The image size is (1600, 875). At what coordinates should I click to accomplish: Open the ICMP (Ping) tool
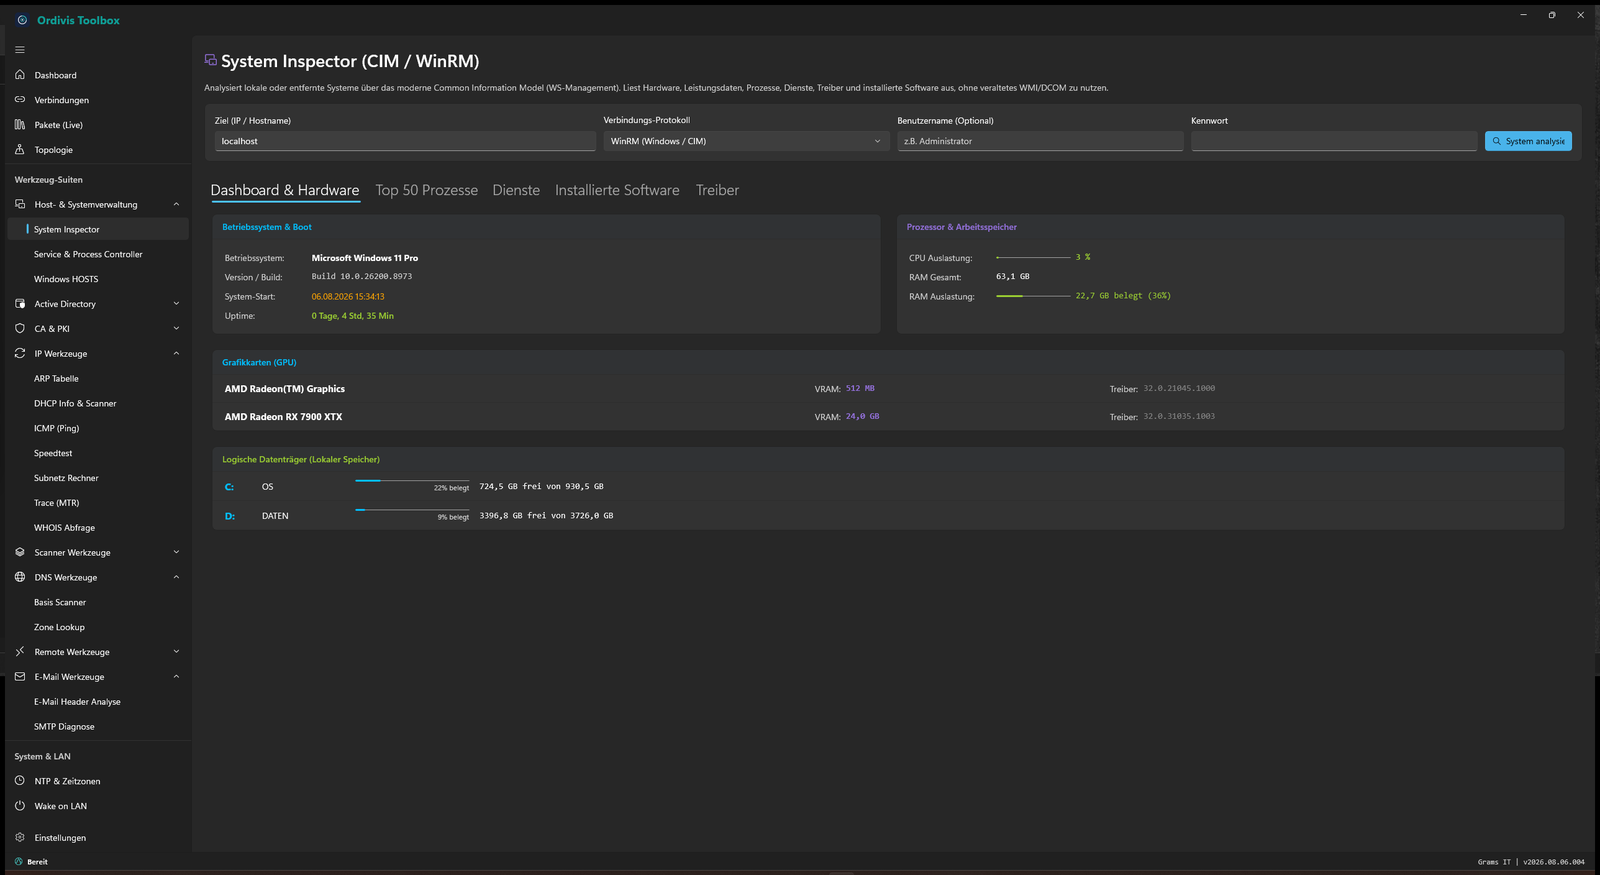[x=98, y=428]
